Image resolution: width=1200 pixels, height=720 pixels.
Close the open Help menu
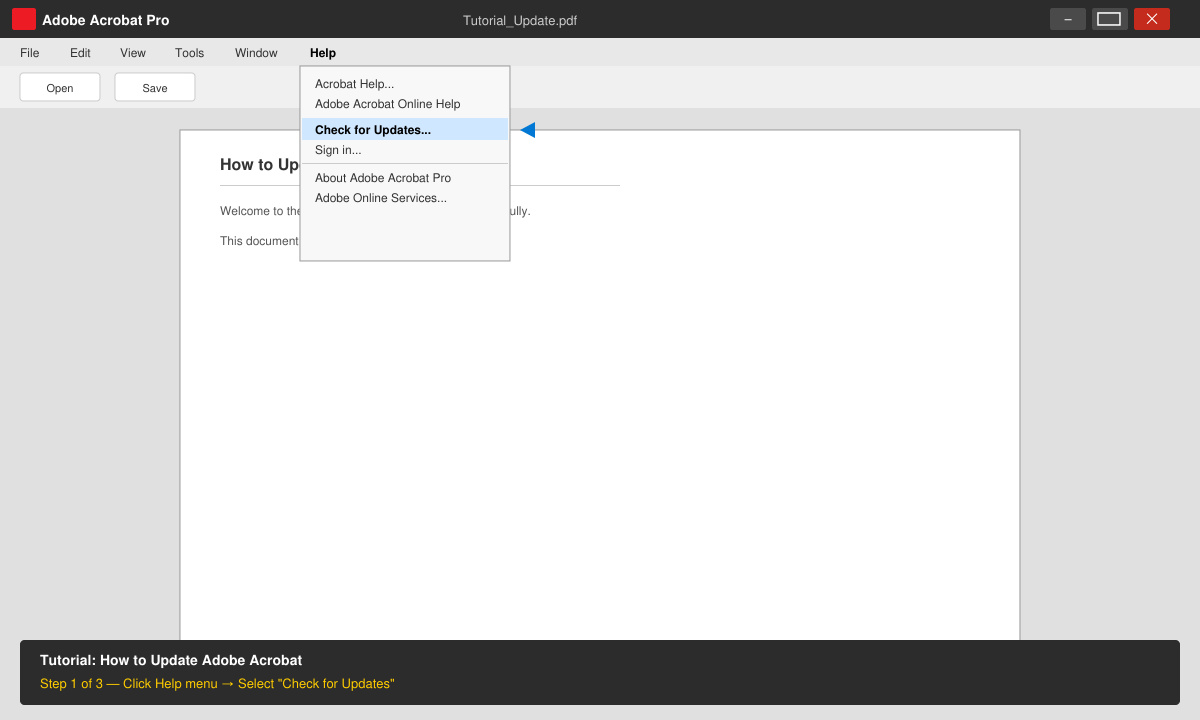[x=323, y=53]
